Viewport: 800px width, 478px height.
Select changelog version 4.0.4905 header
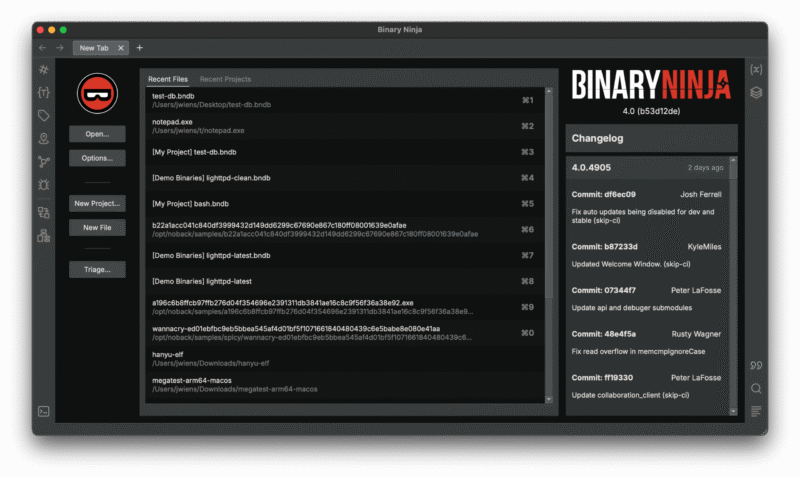click(x=648, y=168)
